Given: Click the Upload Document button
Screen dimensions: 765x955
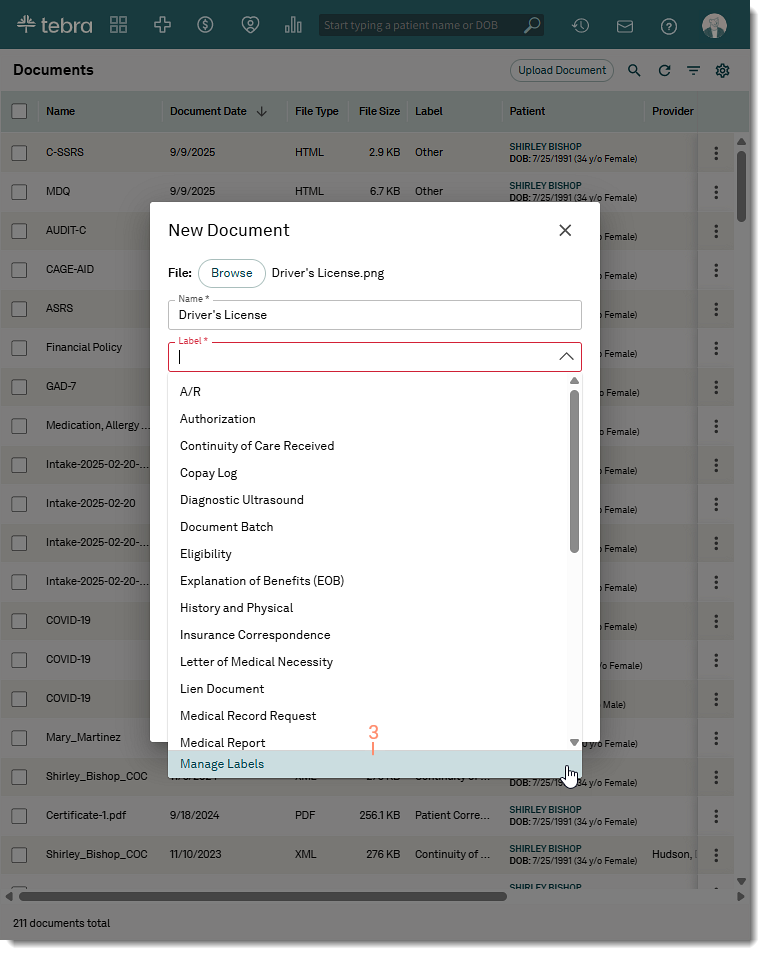Looking at the screenshot, I should click(561, 71).
